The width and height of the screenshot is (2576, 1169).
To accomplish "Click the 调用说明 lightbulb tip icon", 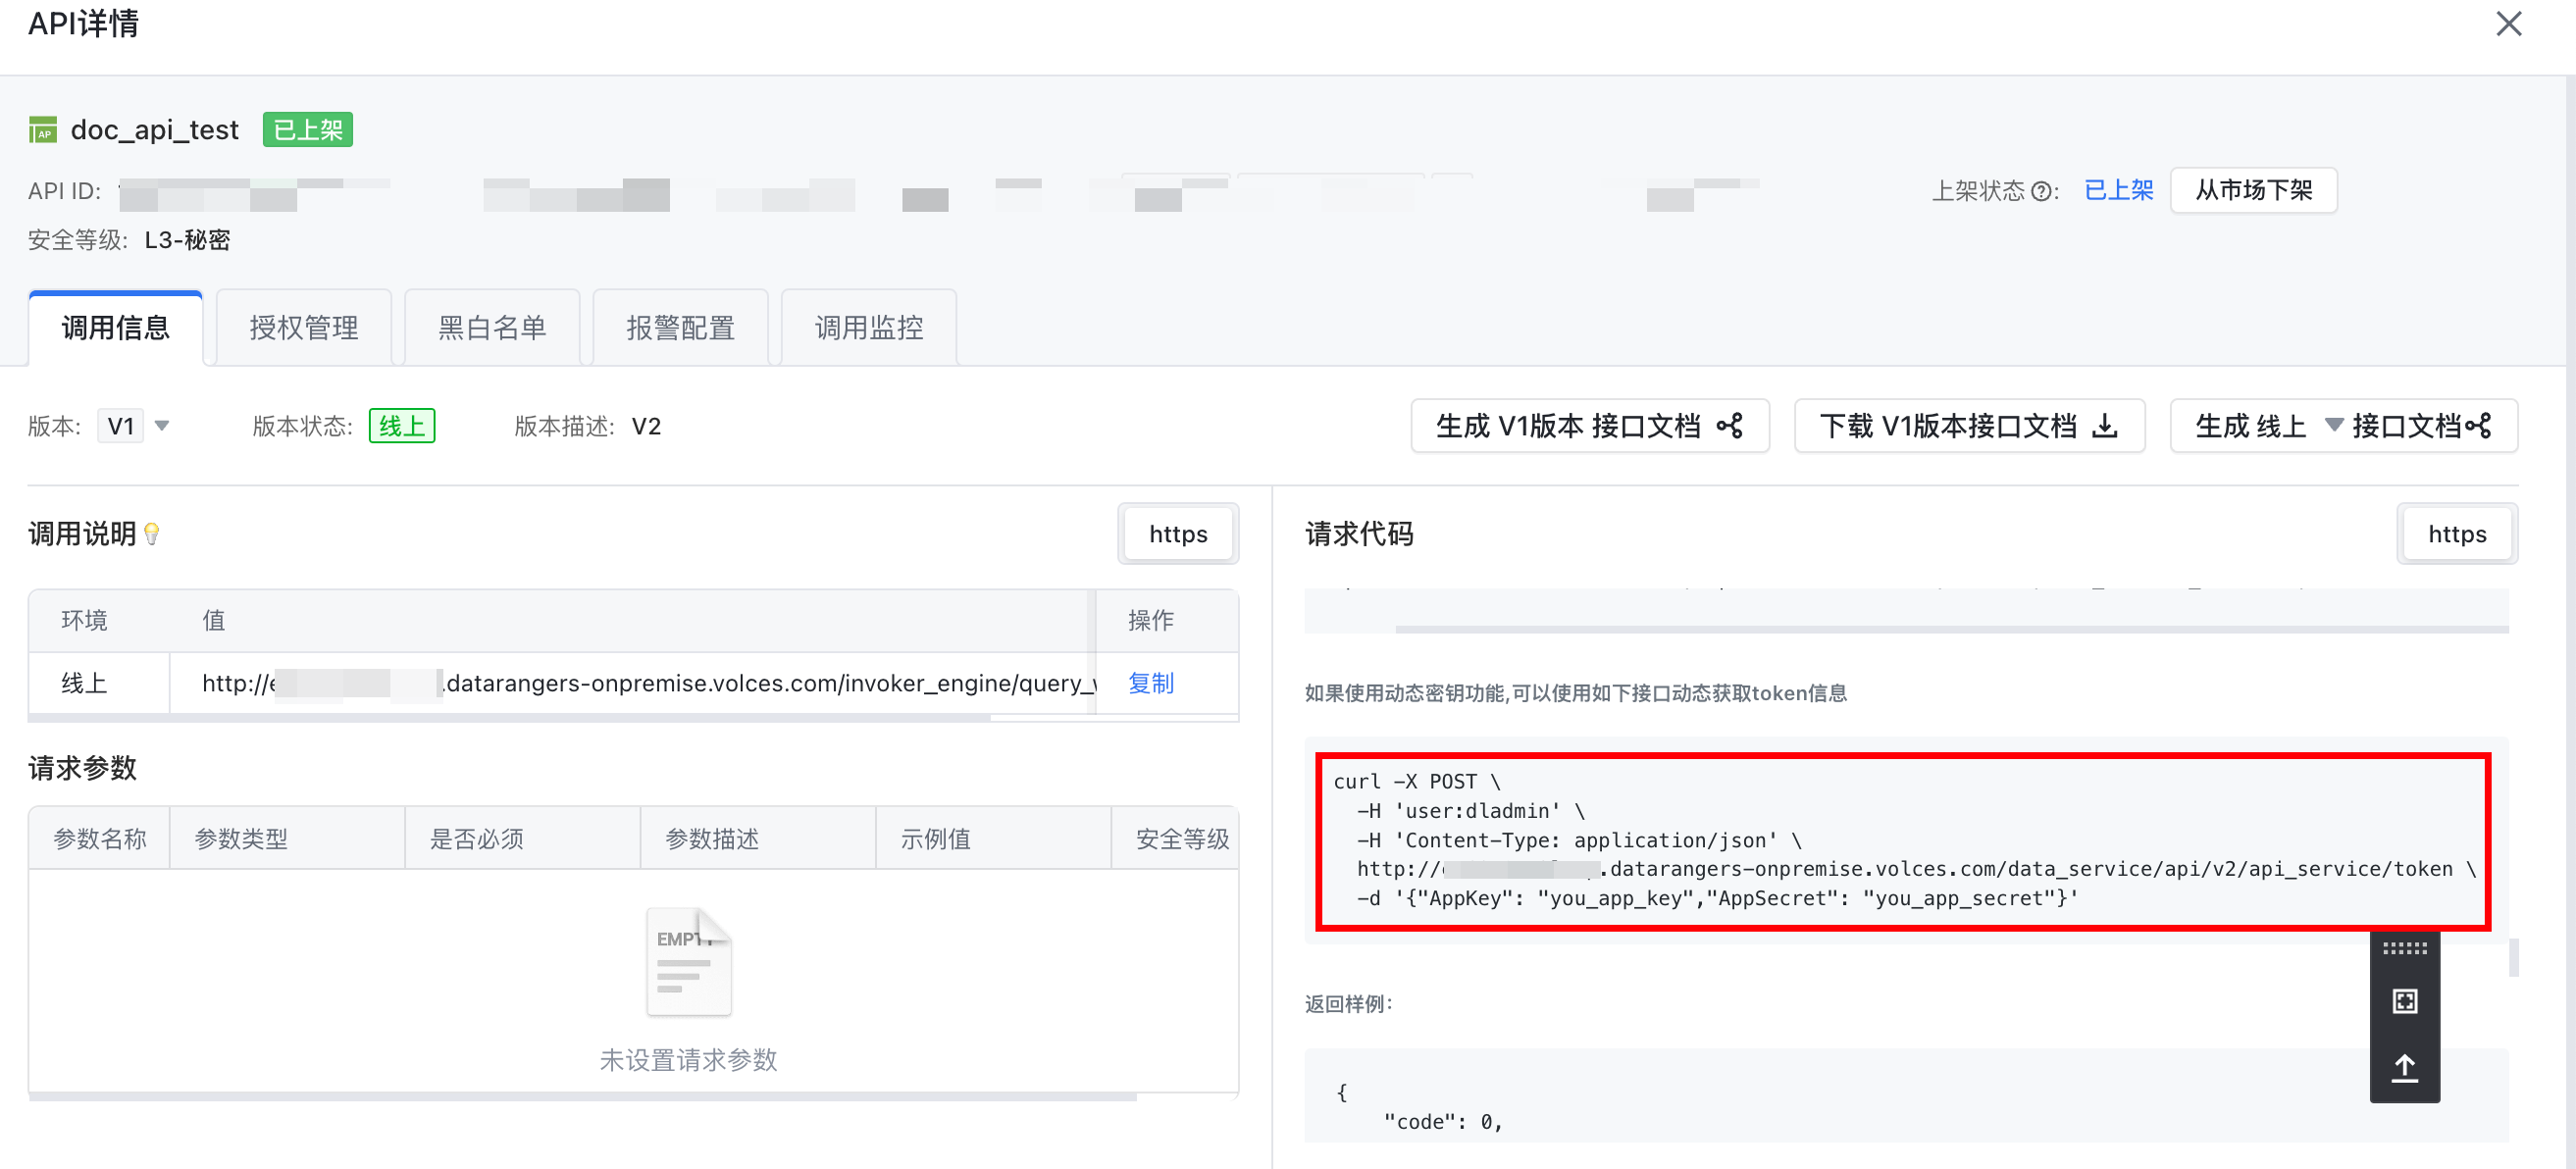I will [152, 534].
